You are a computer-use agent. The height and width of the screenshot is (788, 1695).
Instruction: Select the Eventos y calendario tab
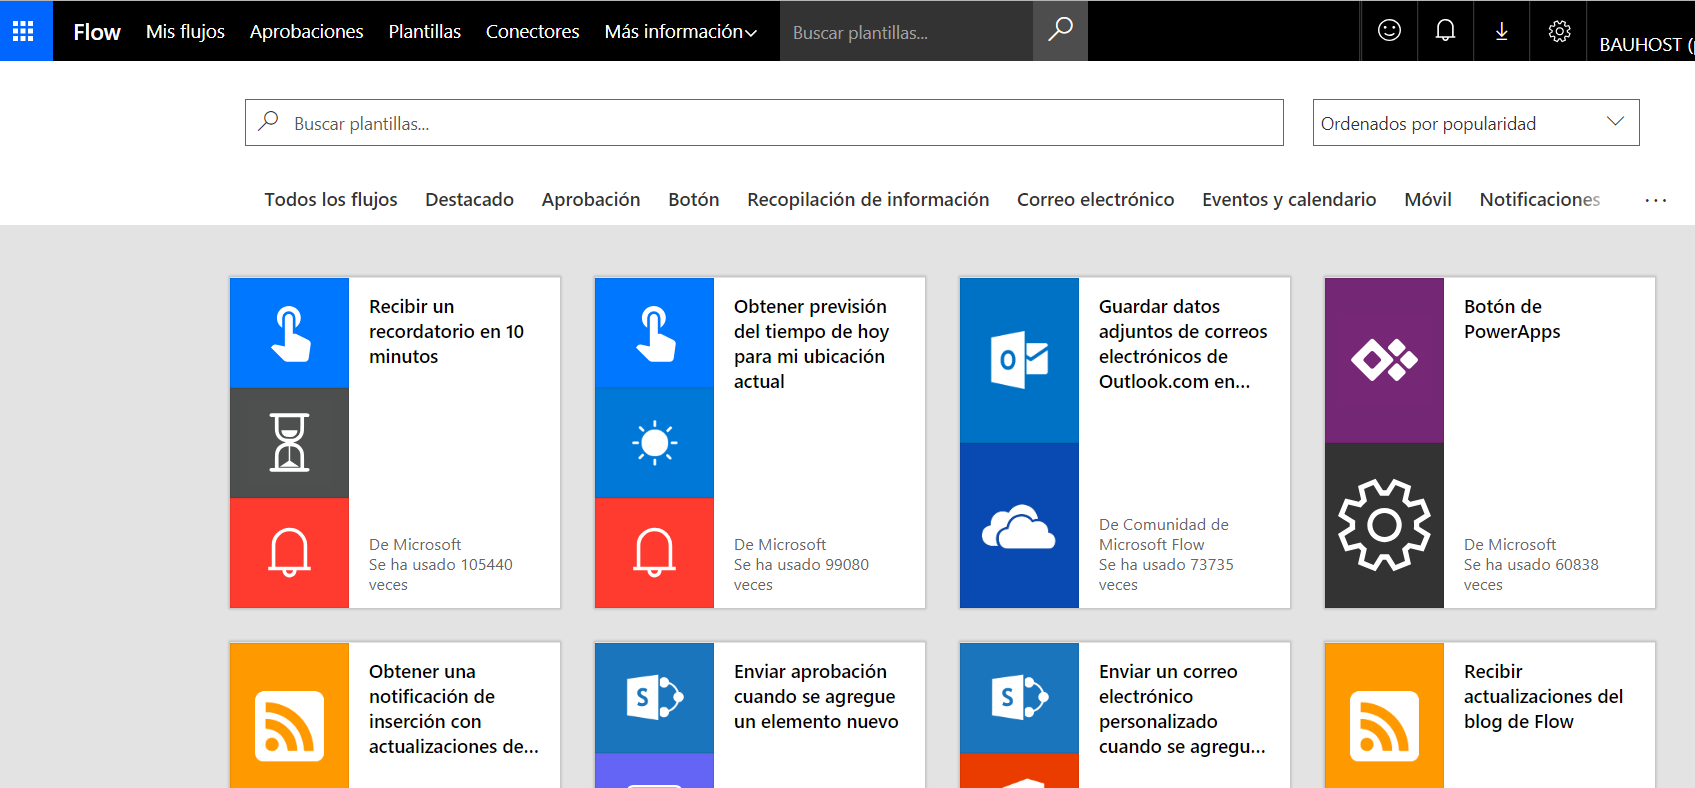click(1289, 199)
